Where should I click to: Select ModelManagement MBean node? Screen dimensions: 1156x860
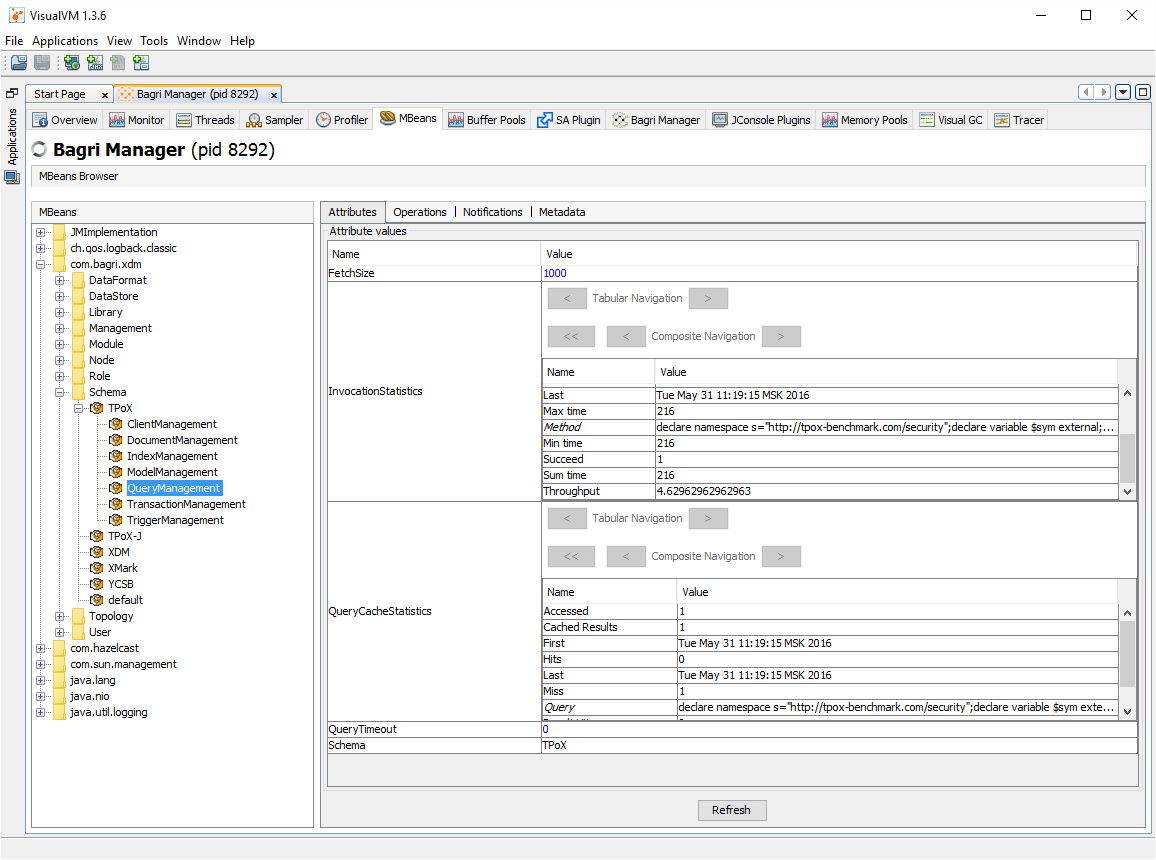172,472
